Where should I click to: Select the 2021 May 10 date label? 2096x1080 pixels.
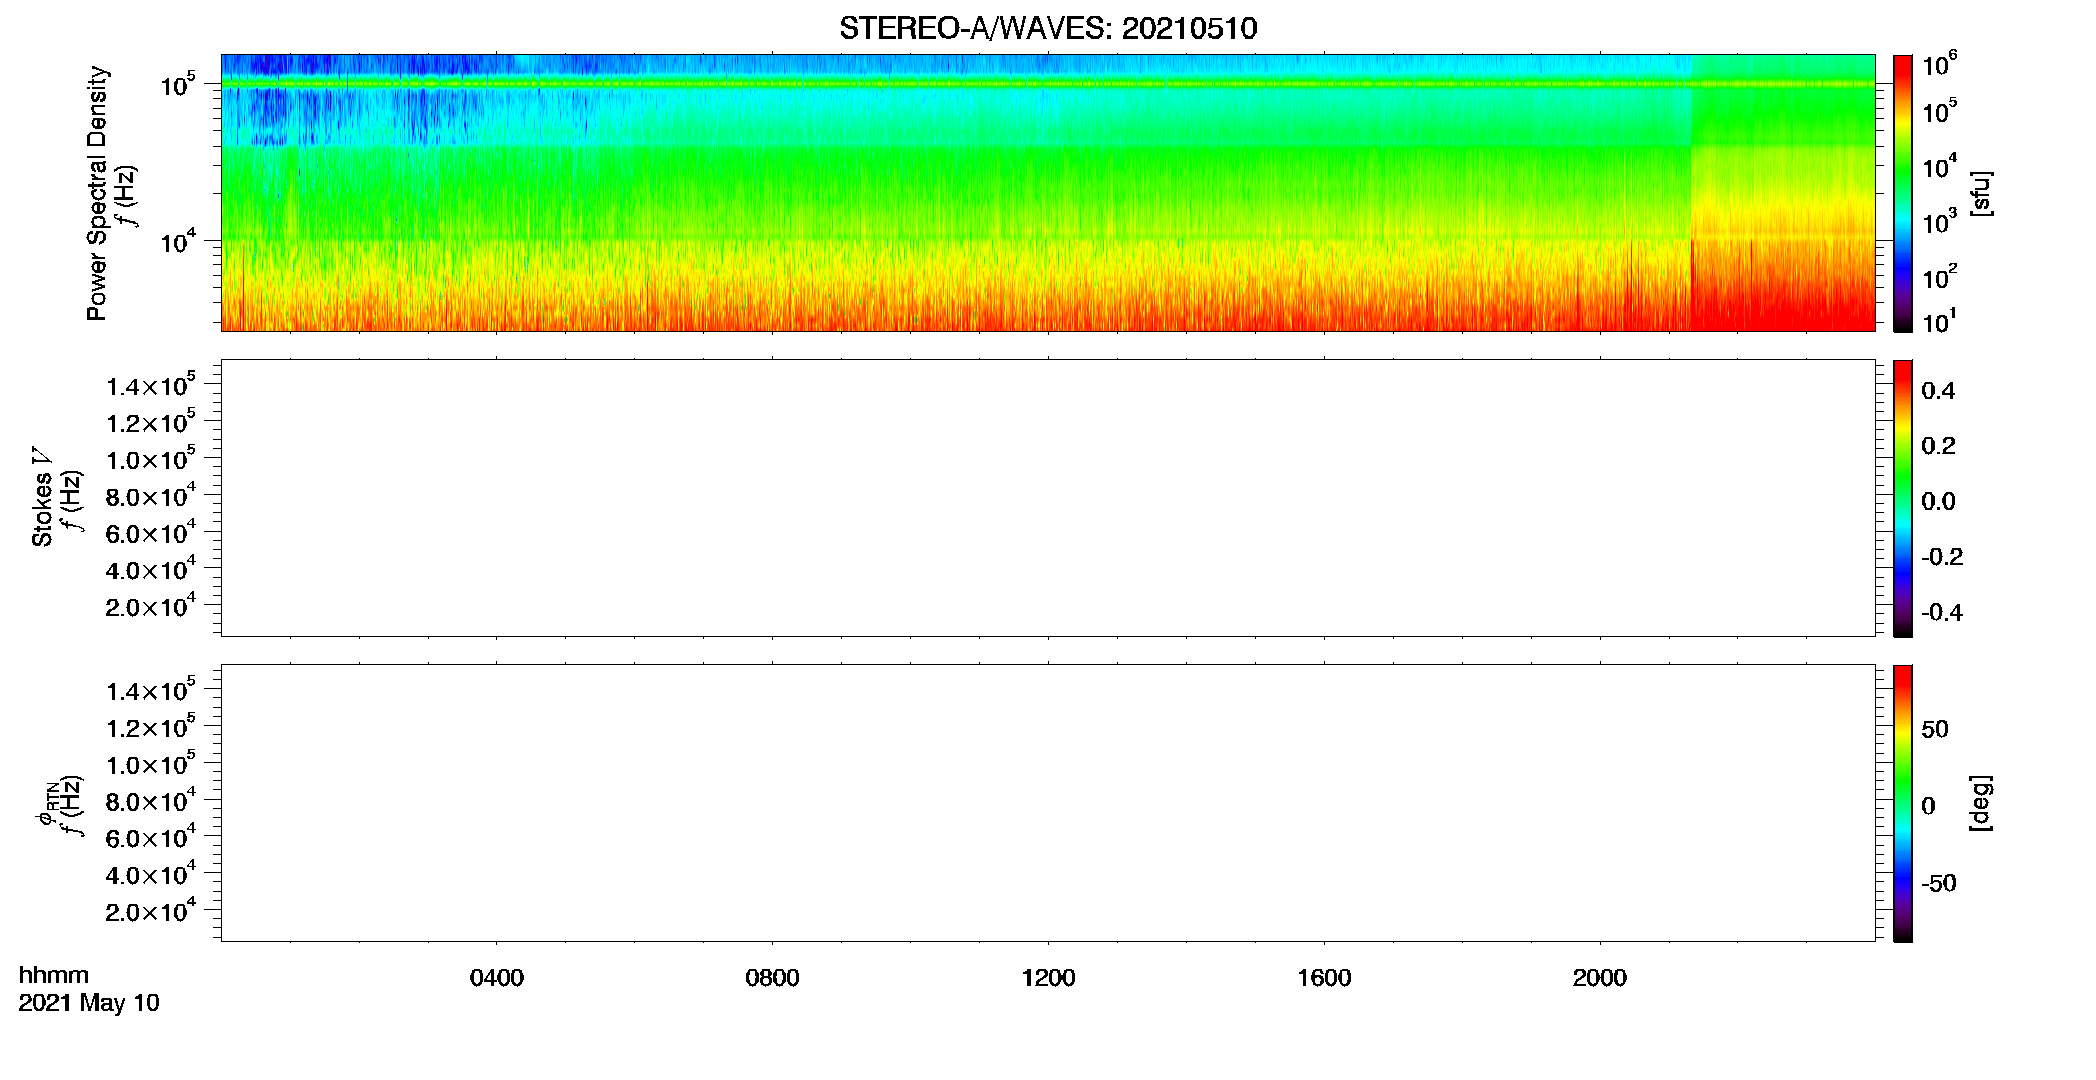pos(89,1003)
